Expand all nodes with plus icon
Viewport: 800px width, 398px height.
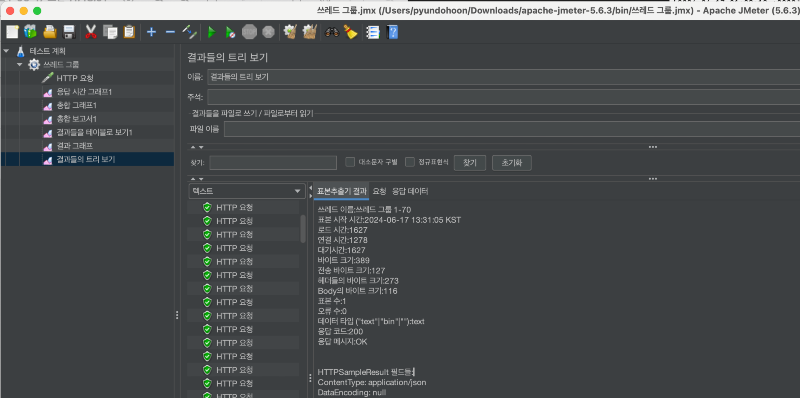pos(151,32)
